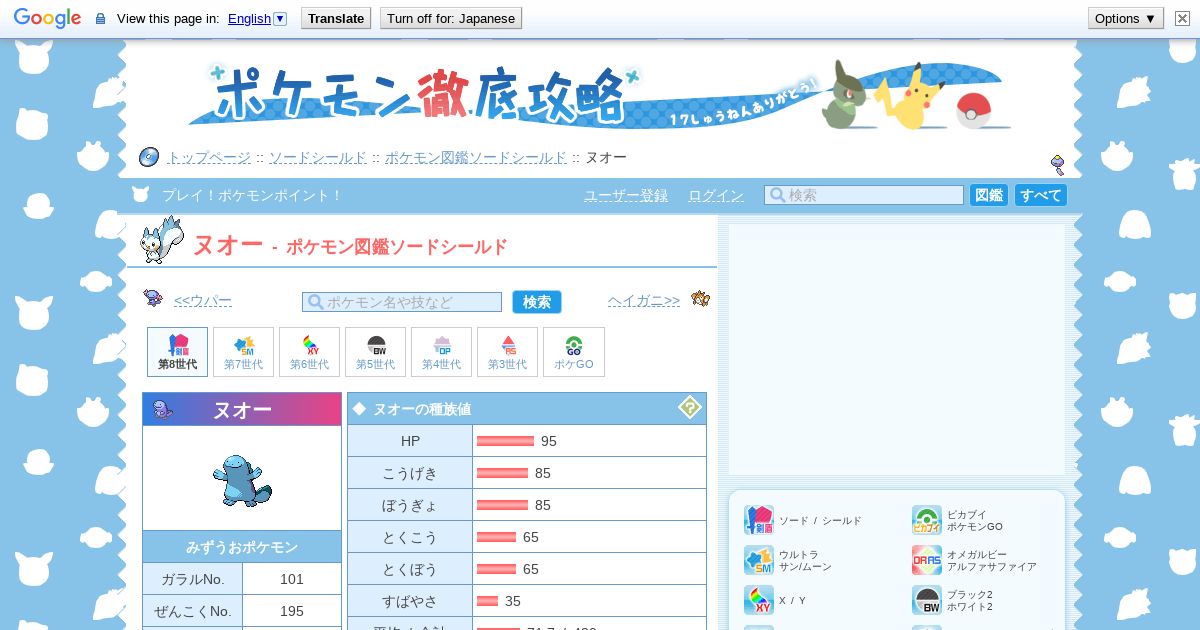This screenshot has width=1200, height=630.
Task: Open オメガルビー アルファサファイア sidebar icon
Action: 927,560
